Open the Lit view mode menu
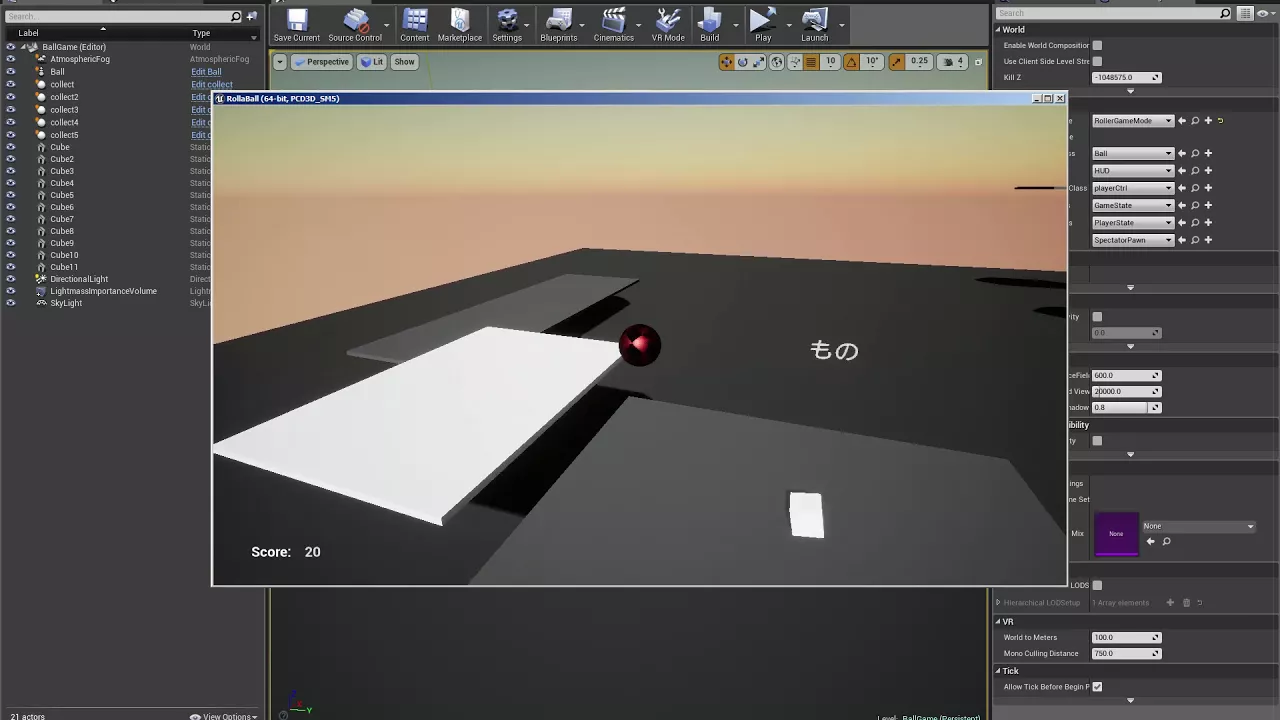1280x720 pixels. tap(372, 62)
